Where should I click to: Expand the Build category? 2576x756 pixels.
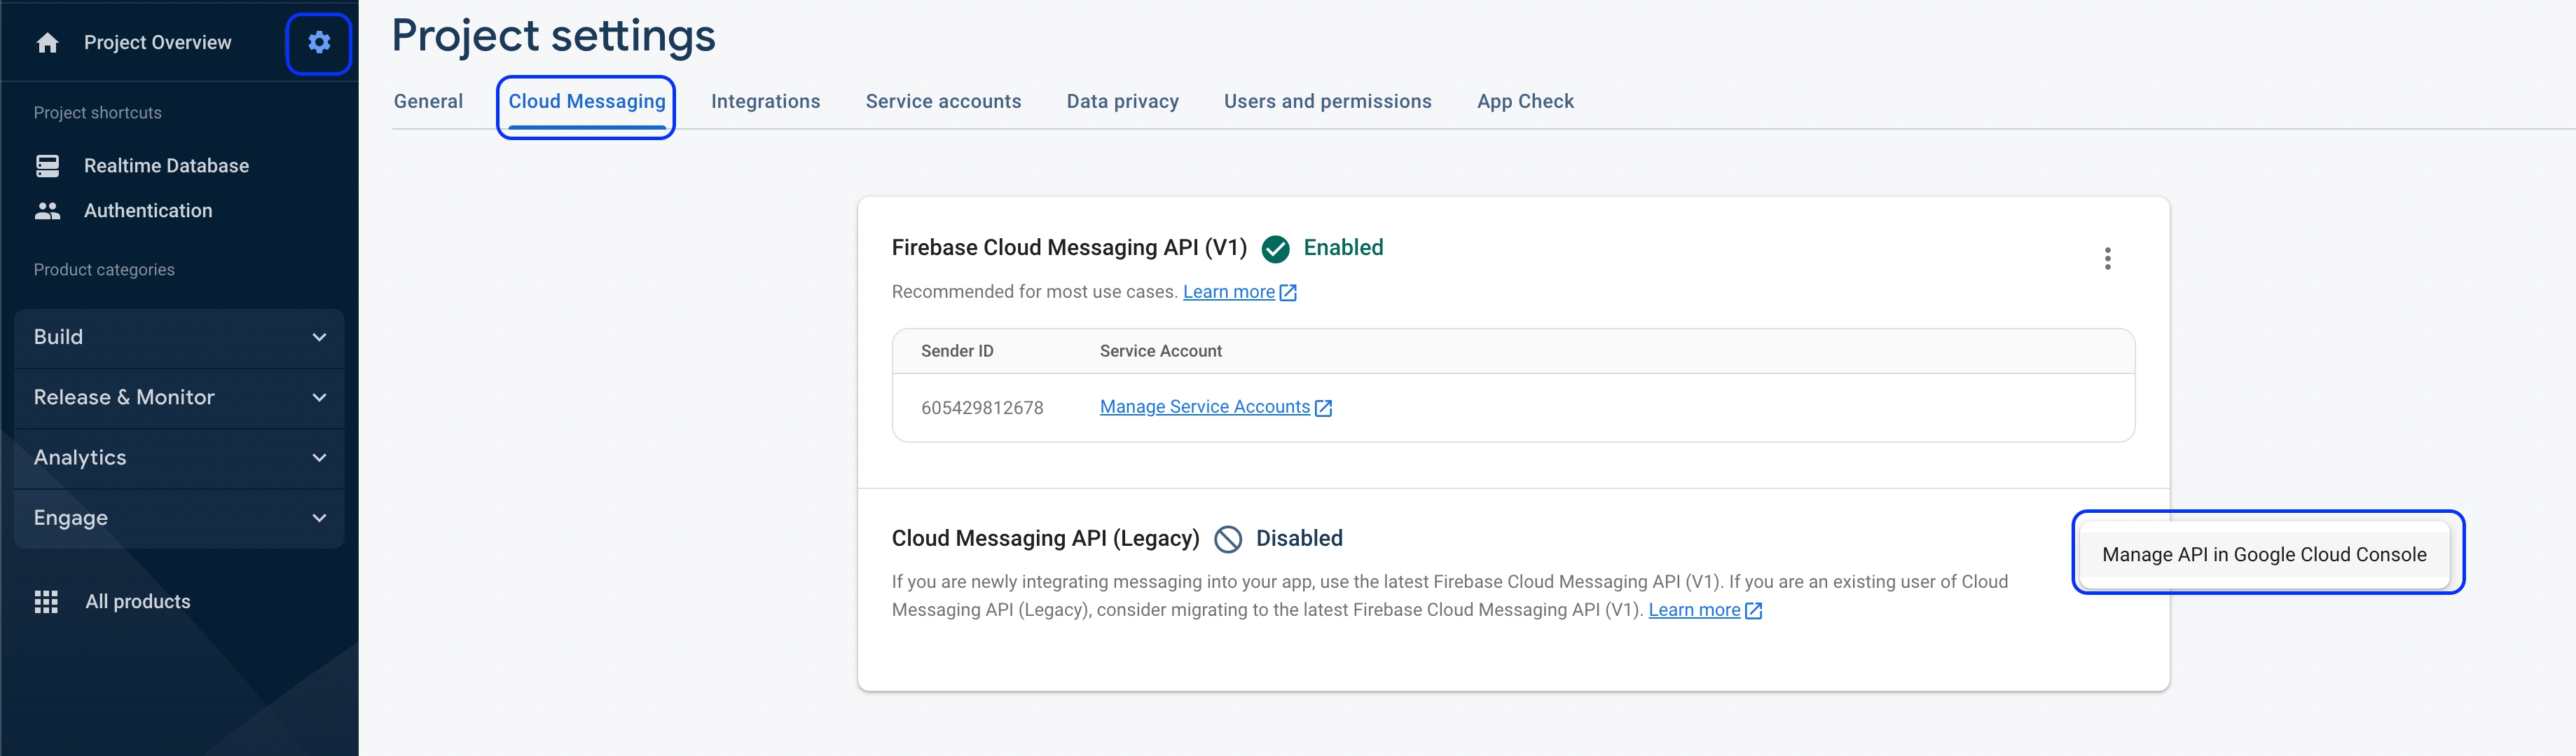point(179,338)
